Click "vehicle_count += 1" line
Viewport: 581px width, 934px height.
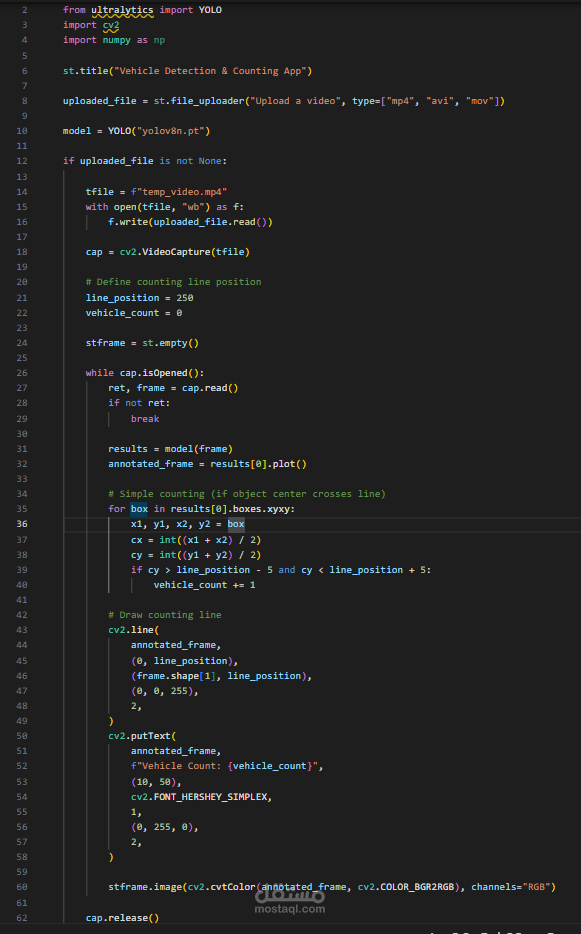tap(204, 585)
